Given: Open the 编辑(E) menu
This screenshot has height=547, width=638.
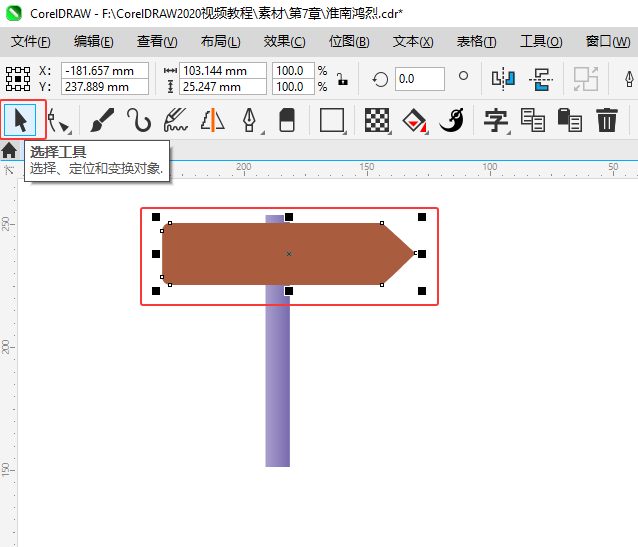Looking at the screenshot, I should pyautogui.click(x=94, y=42).
